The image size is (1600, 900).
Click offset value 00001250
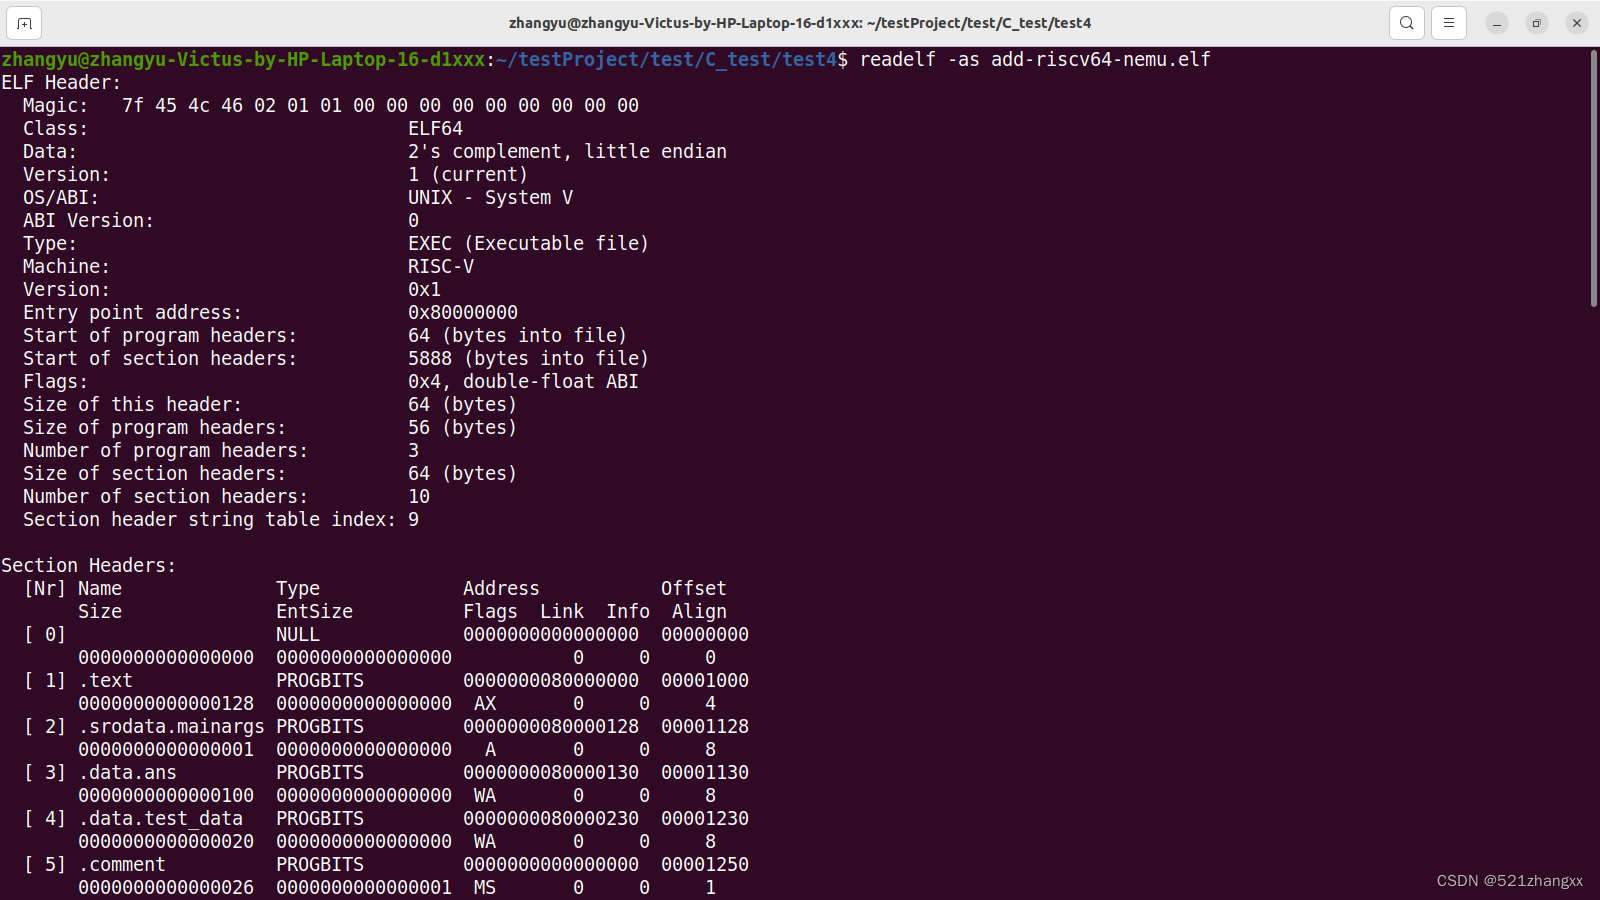[x=705, y=864]
